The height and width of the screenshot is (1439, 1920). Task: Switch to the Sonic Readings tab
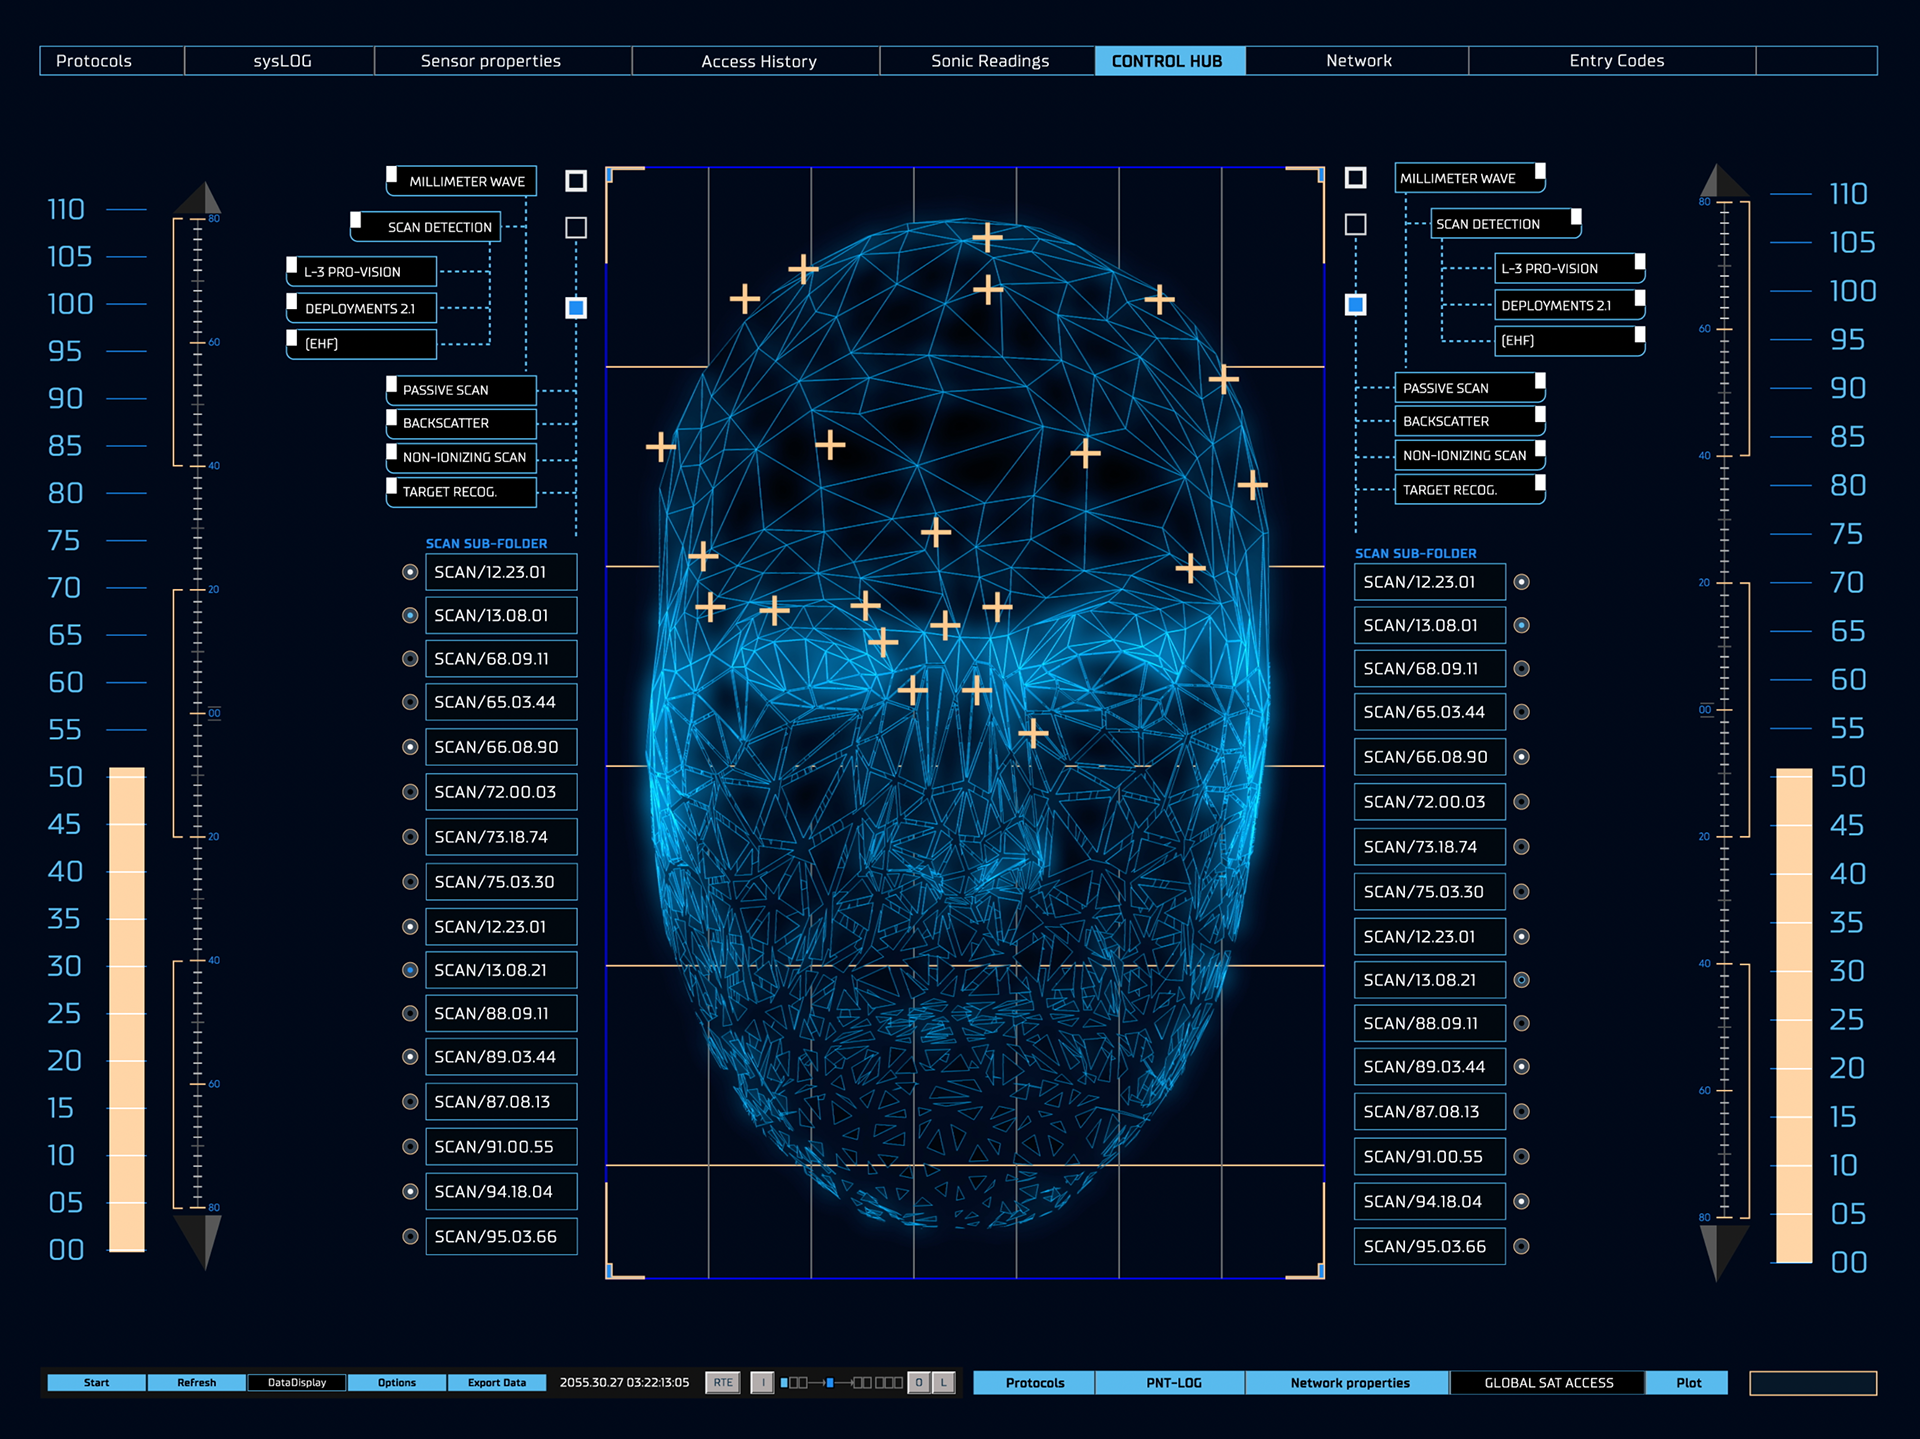(x=989, y=61)
